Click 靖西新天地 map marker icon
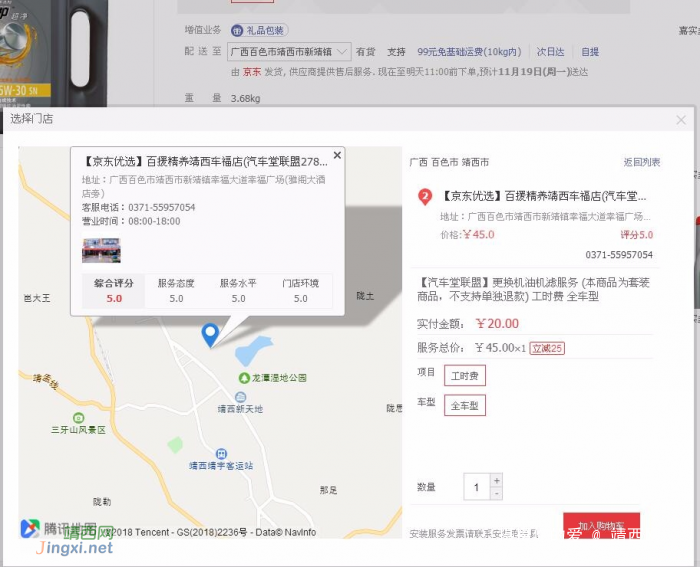Screen dimensions: 700x567 point(240,397)
